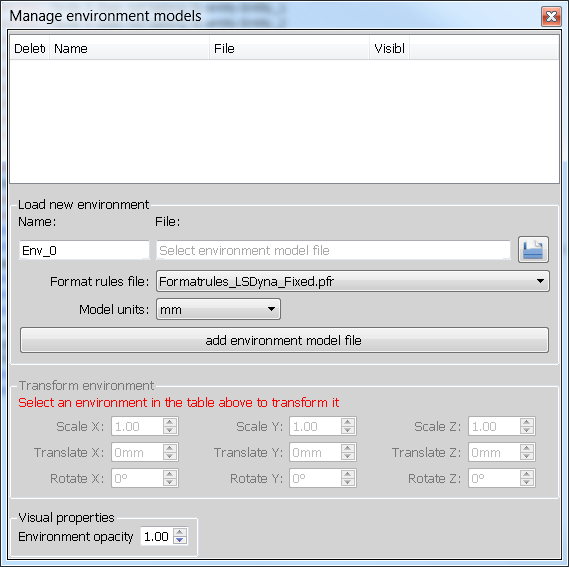569x567 pixels.
Task: Decrease Scale Y with down arrow
Action: [x=348, y=431]
